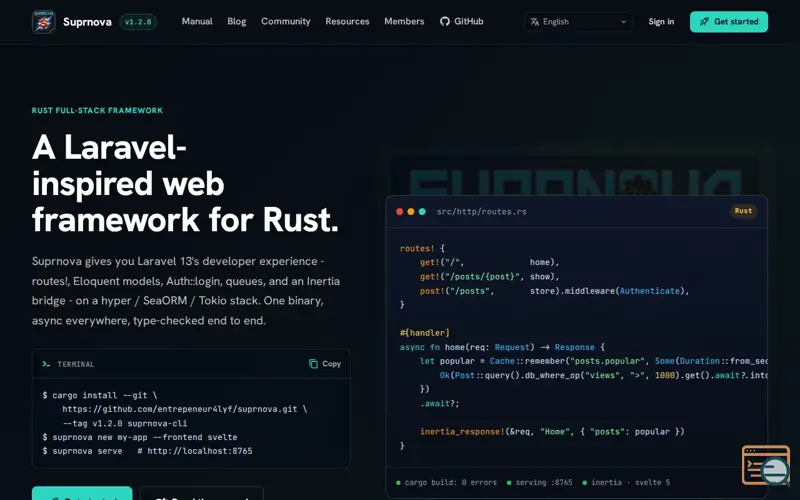Open the Suprnova home name link
This screenshot has height=500, width=800.
click(x=87, y=22)
